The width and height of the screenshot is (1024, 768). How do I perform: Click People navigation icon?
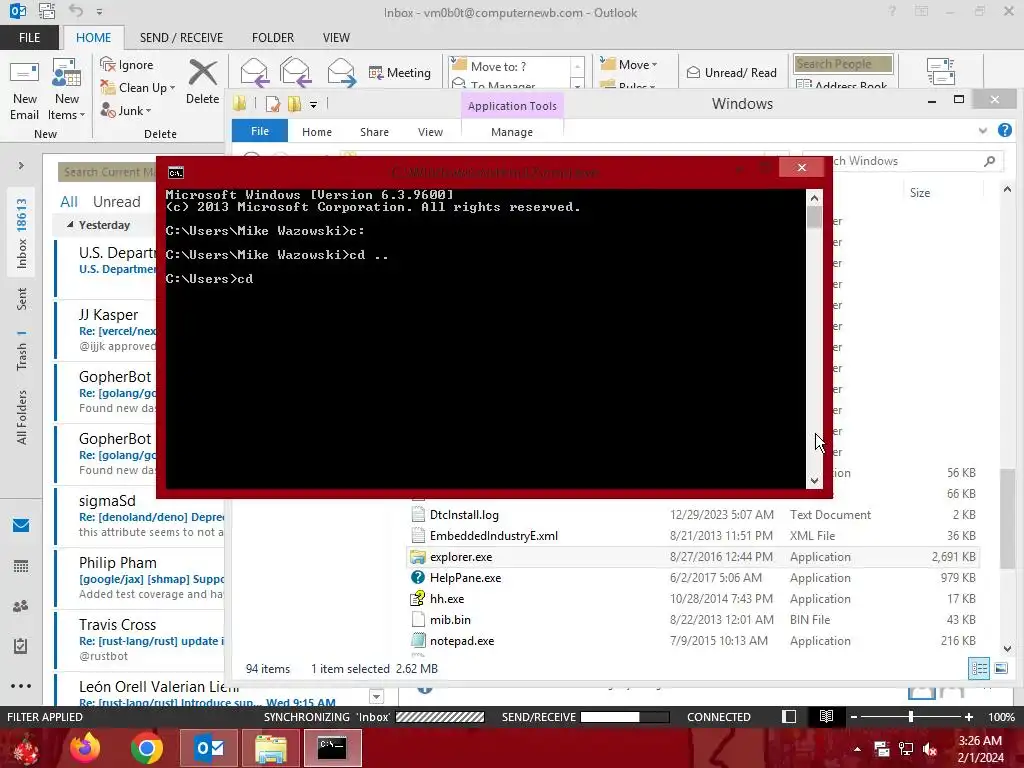coord(21,606)
